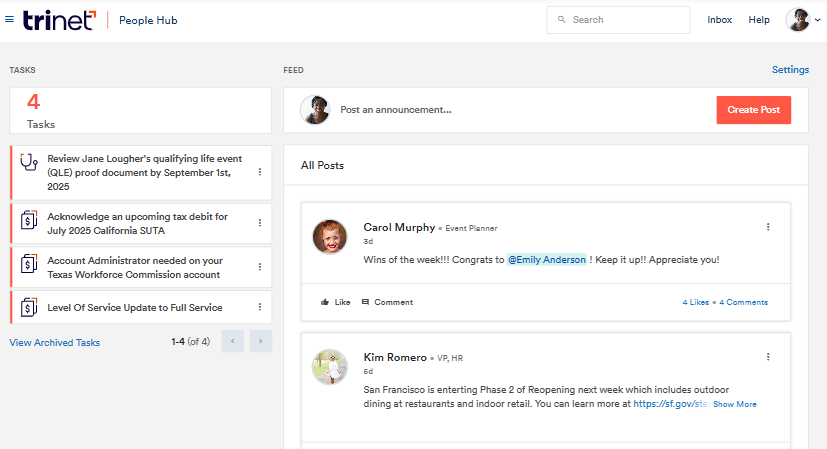This screenshot has height=449, width=827.
Task: Open Carol Murphy's name link
Action: 399,227
